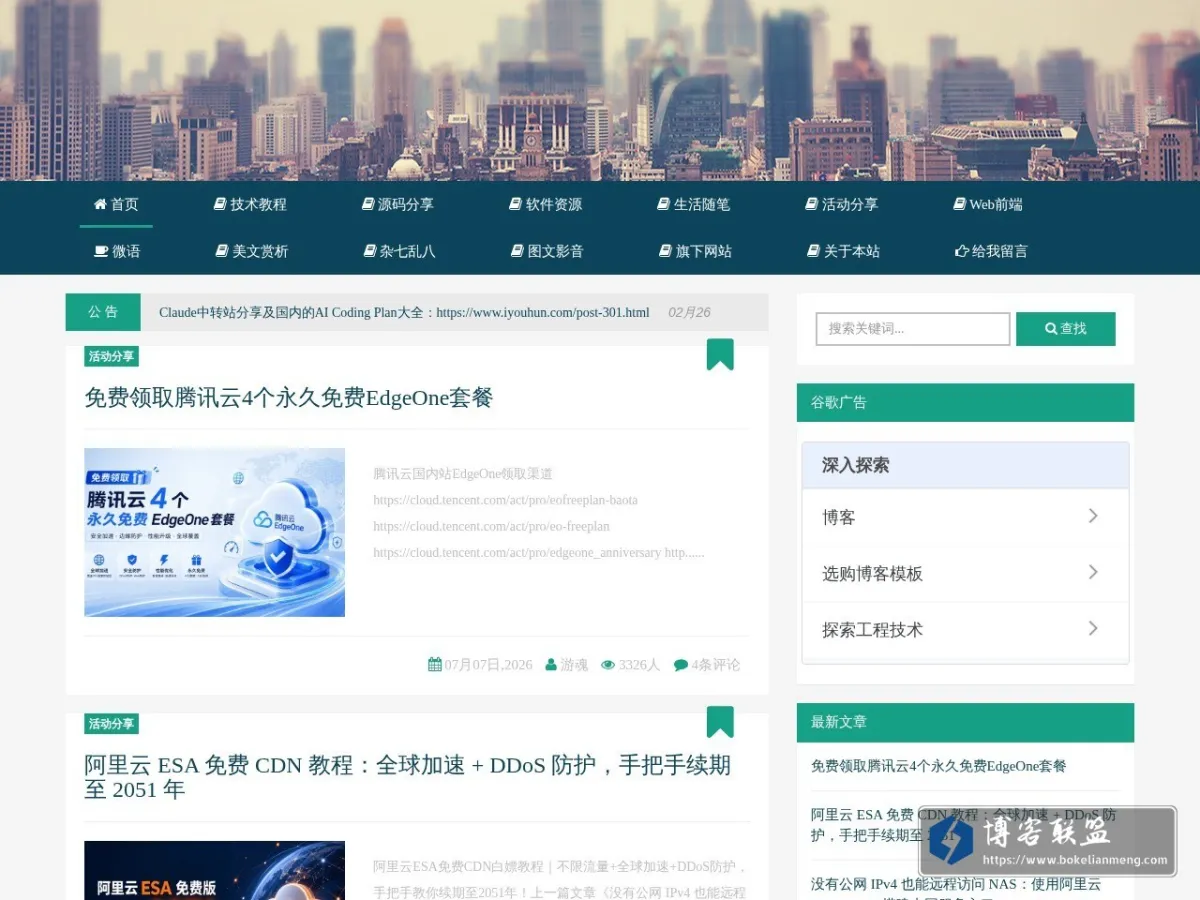This screenshot has width=1200, height=900.
Task: Open the 源码分享 menu item
Action: coord(398,204)
